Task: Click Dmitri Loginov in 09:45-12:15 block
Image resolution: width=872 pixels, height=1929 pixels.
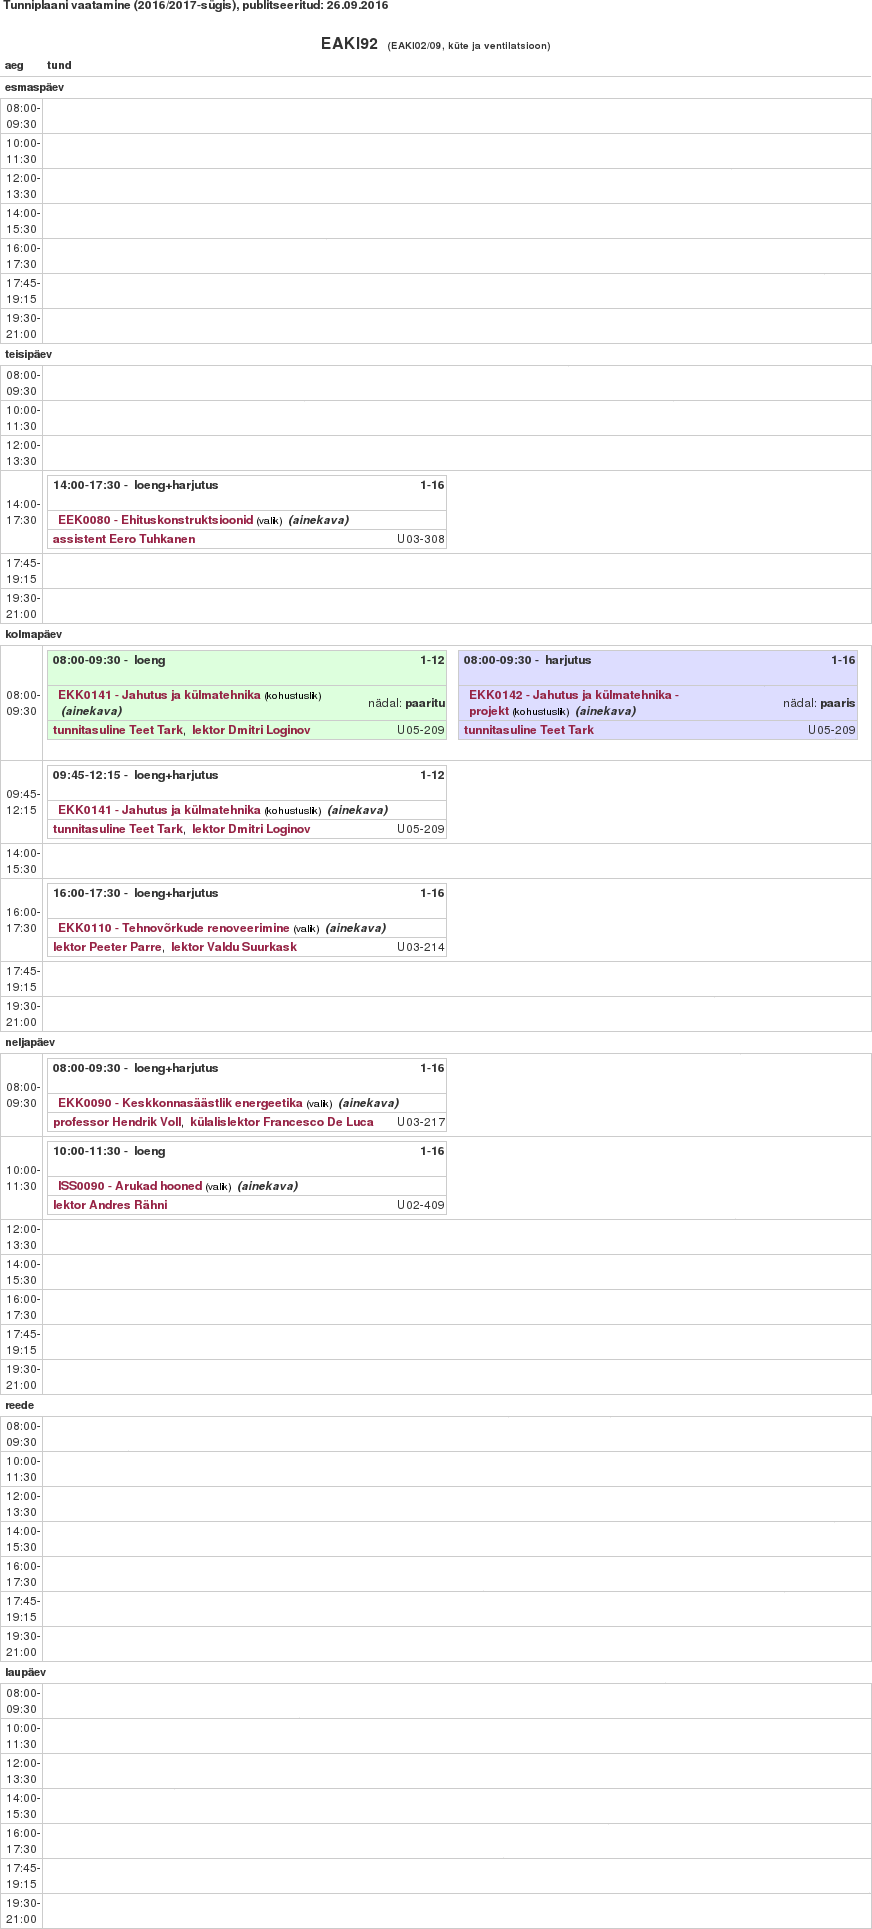Action: (x=251, y=829)
